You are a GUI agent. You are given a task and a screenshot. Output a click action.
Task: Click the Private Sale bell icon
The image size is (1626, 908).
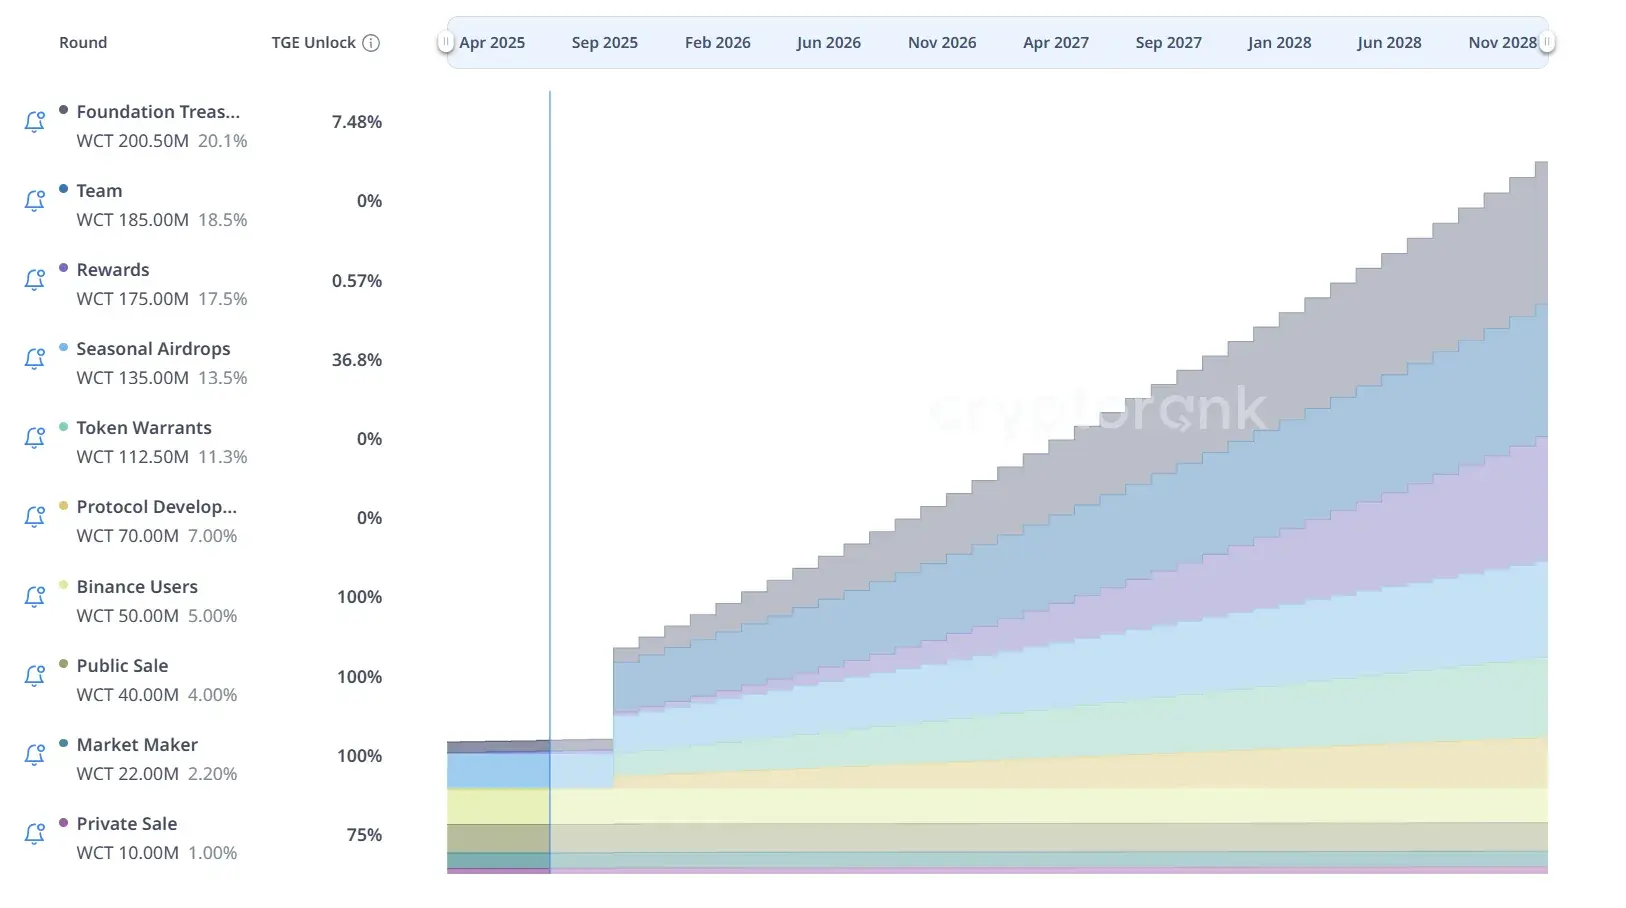click(35, 834)
